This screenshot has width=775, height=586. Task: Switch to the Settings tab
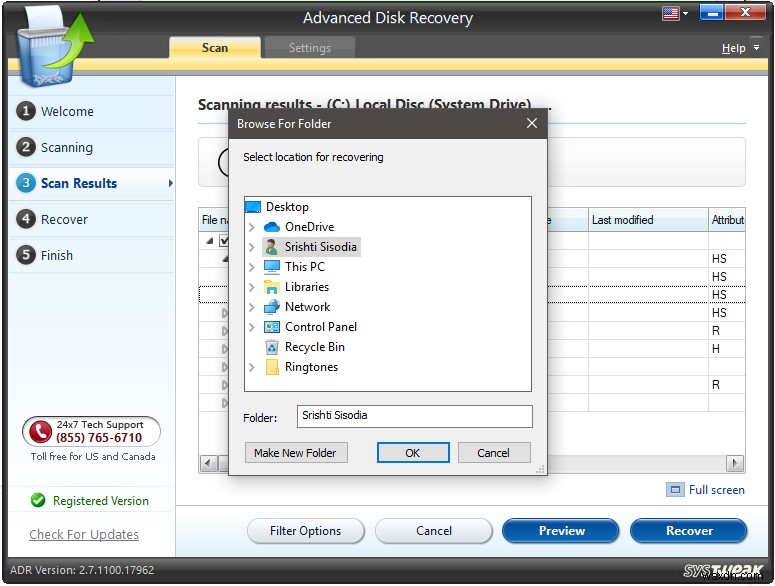309,48
